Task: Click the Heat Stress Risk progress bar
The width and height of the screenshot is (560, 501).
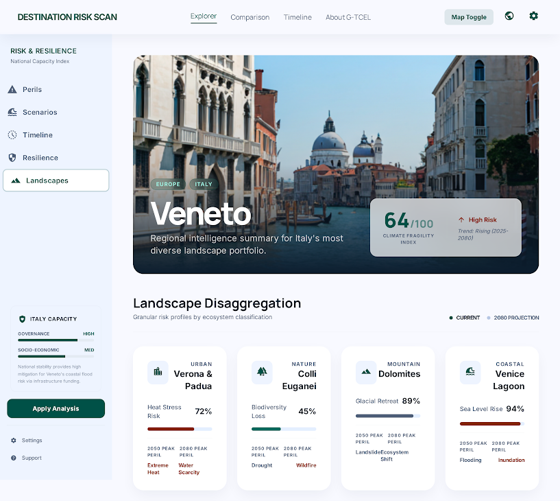Action: pyautogui.click(x=180, y=429)
